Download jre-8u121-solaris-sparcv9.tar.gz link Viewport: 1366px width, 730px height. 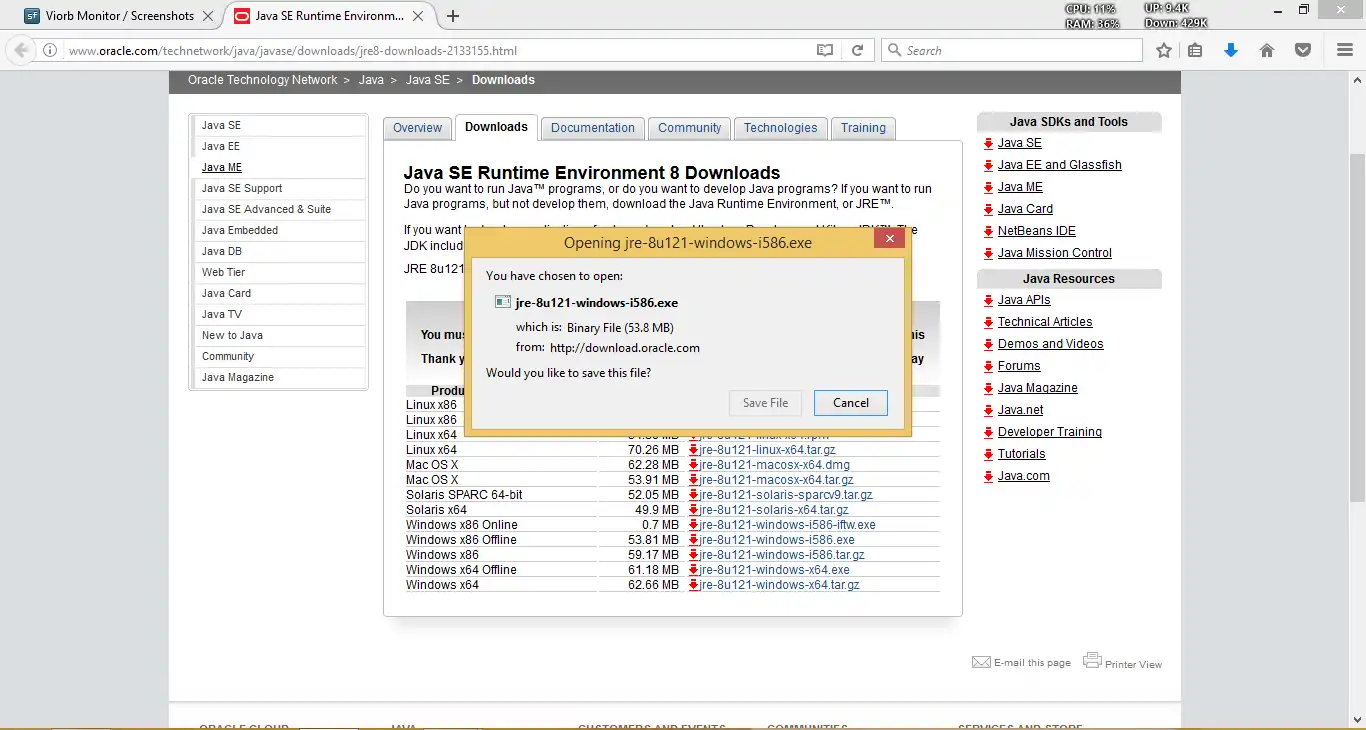(x=786, y=495)
